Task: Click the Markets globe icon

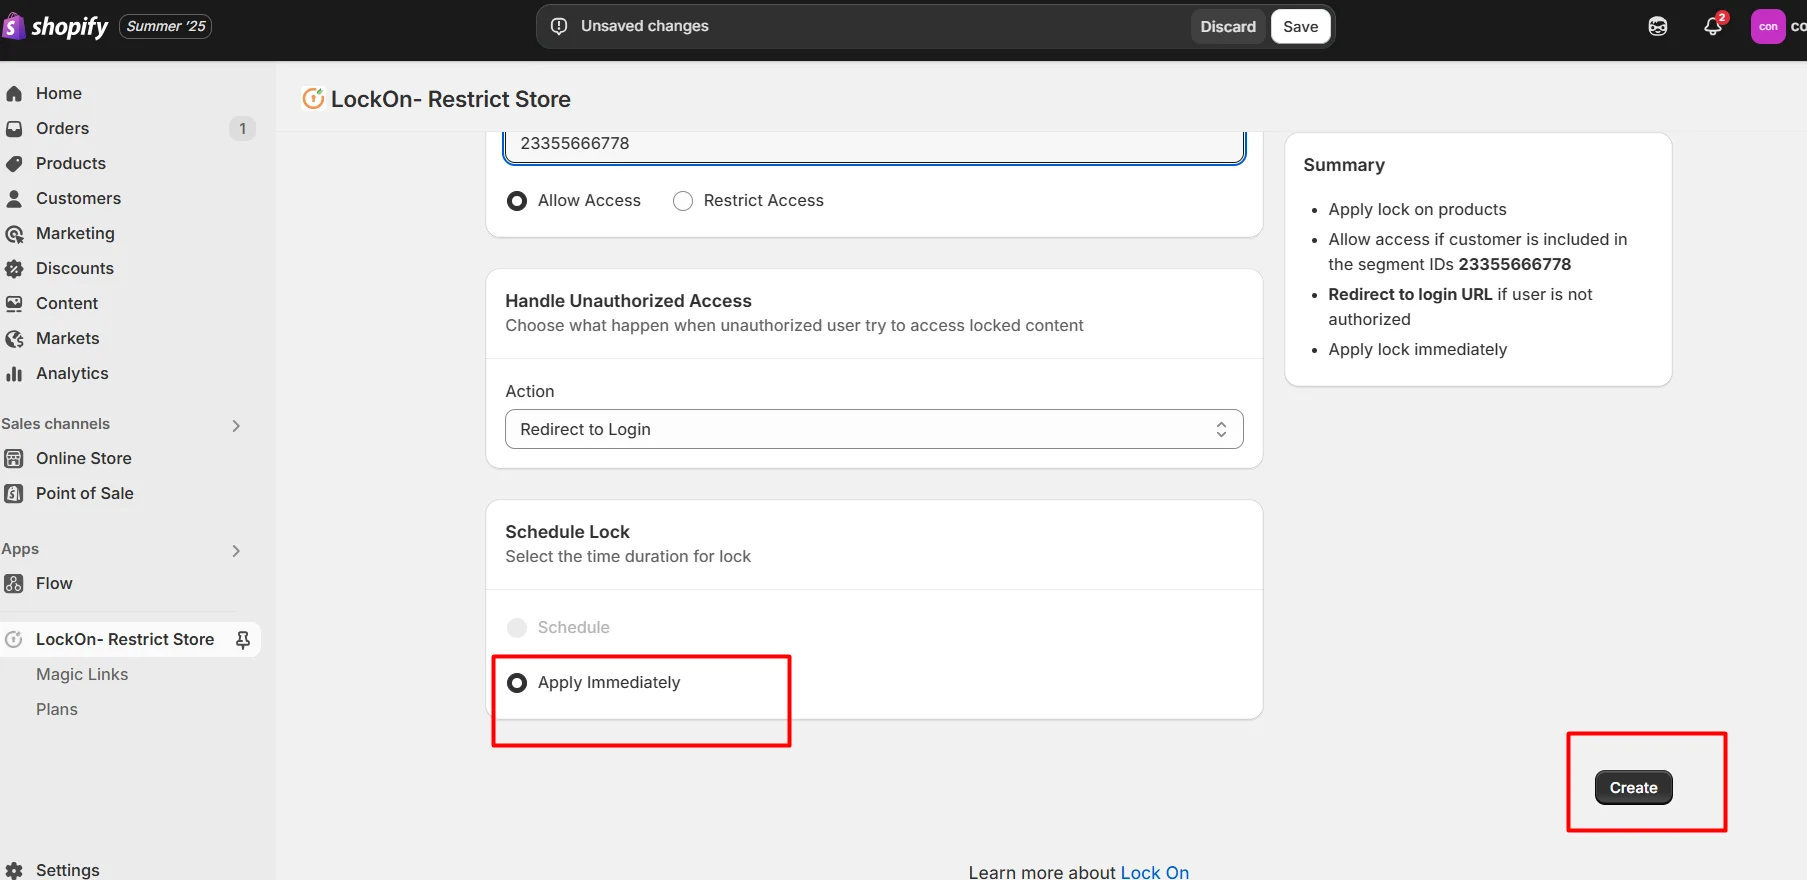Action: [14, 339]
